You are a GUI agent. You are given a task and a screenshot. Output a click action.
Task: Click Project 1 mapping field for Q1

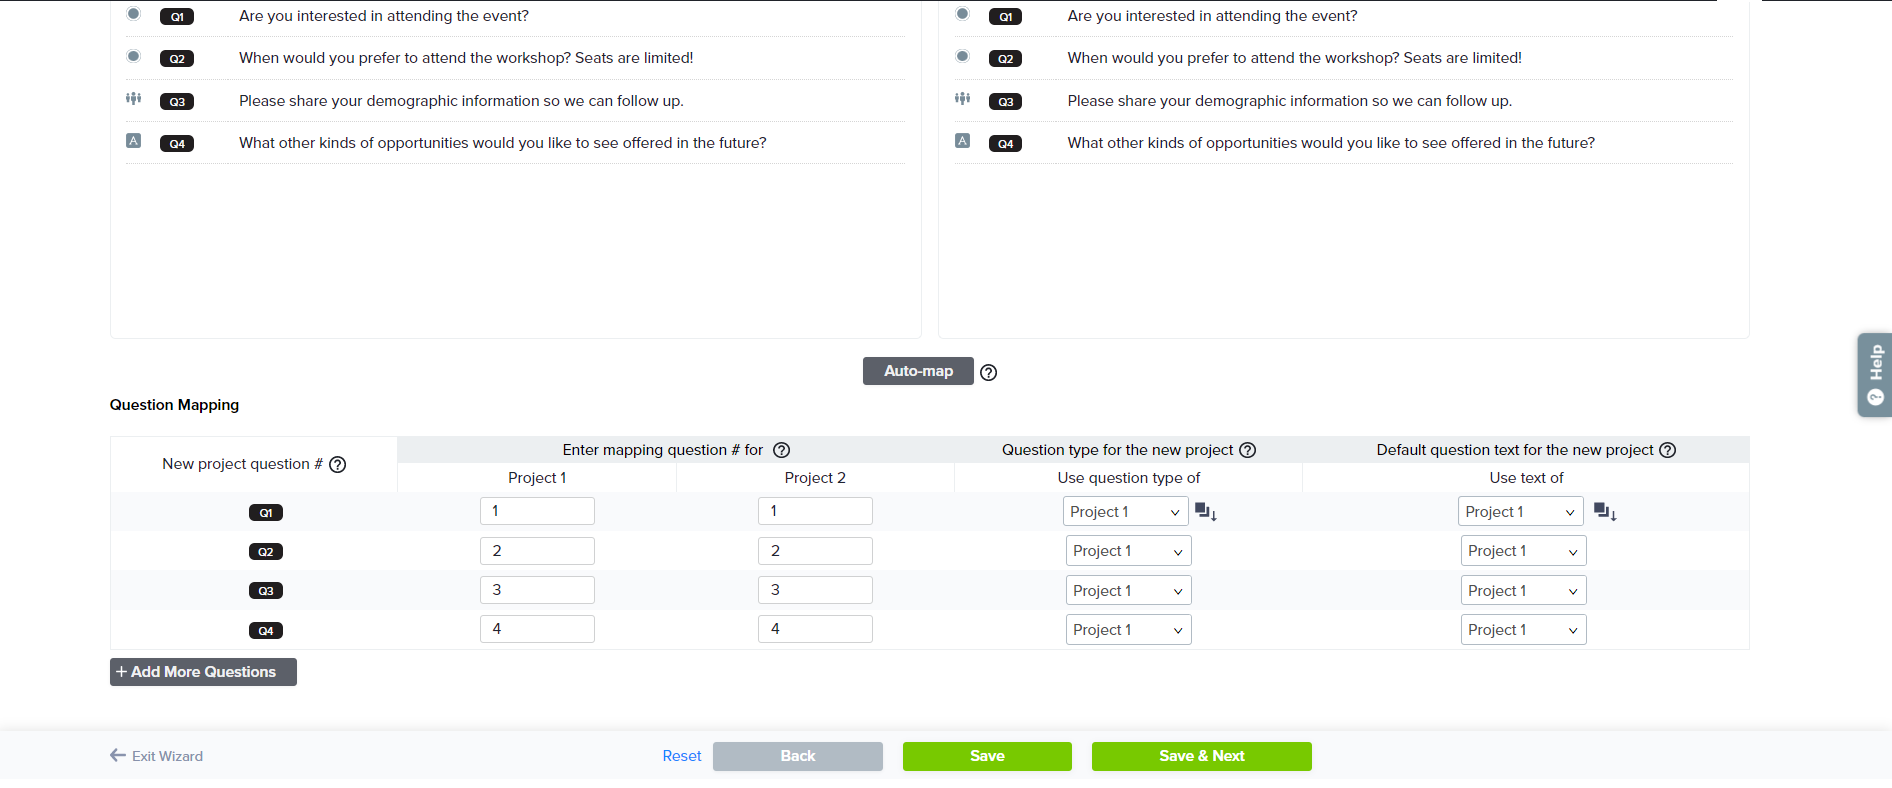click(x=537, y=511)
